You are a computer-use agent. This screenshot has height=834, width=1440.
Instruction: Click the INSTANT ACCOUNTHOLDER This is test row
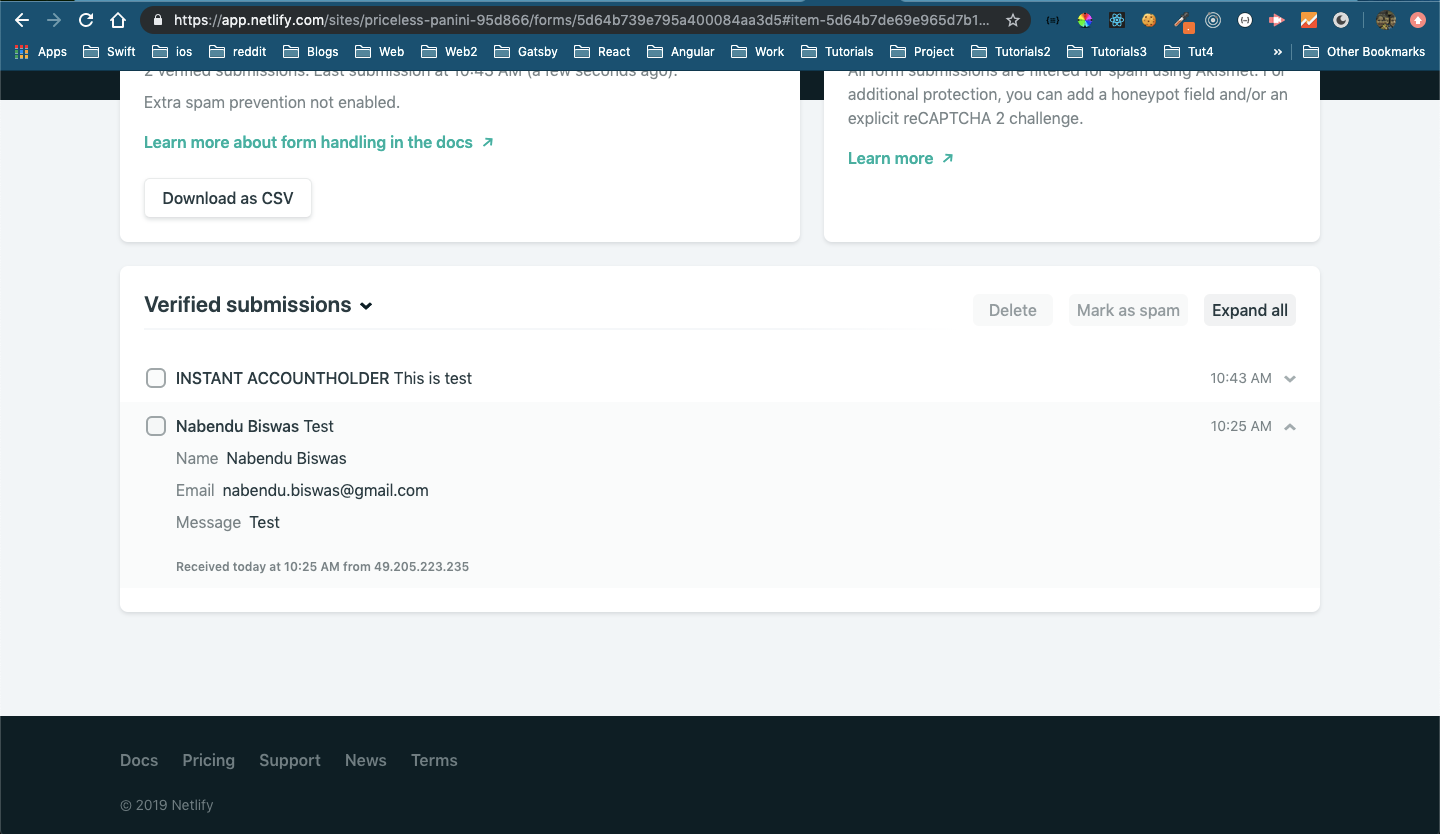coord(720,378)
